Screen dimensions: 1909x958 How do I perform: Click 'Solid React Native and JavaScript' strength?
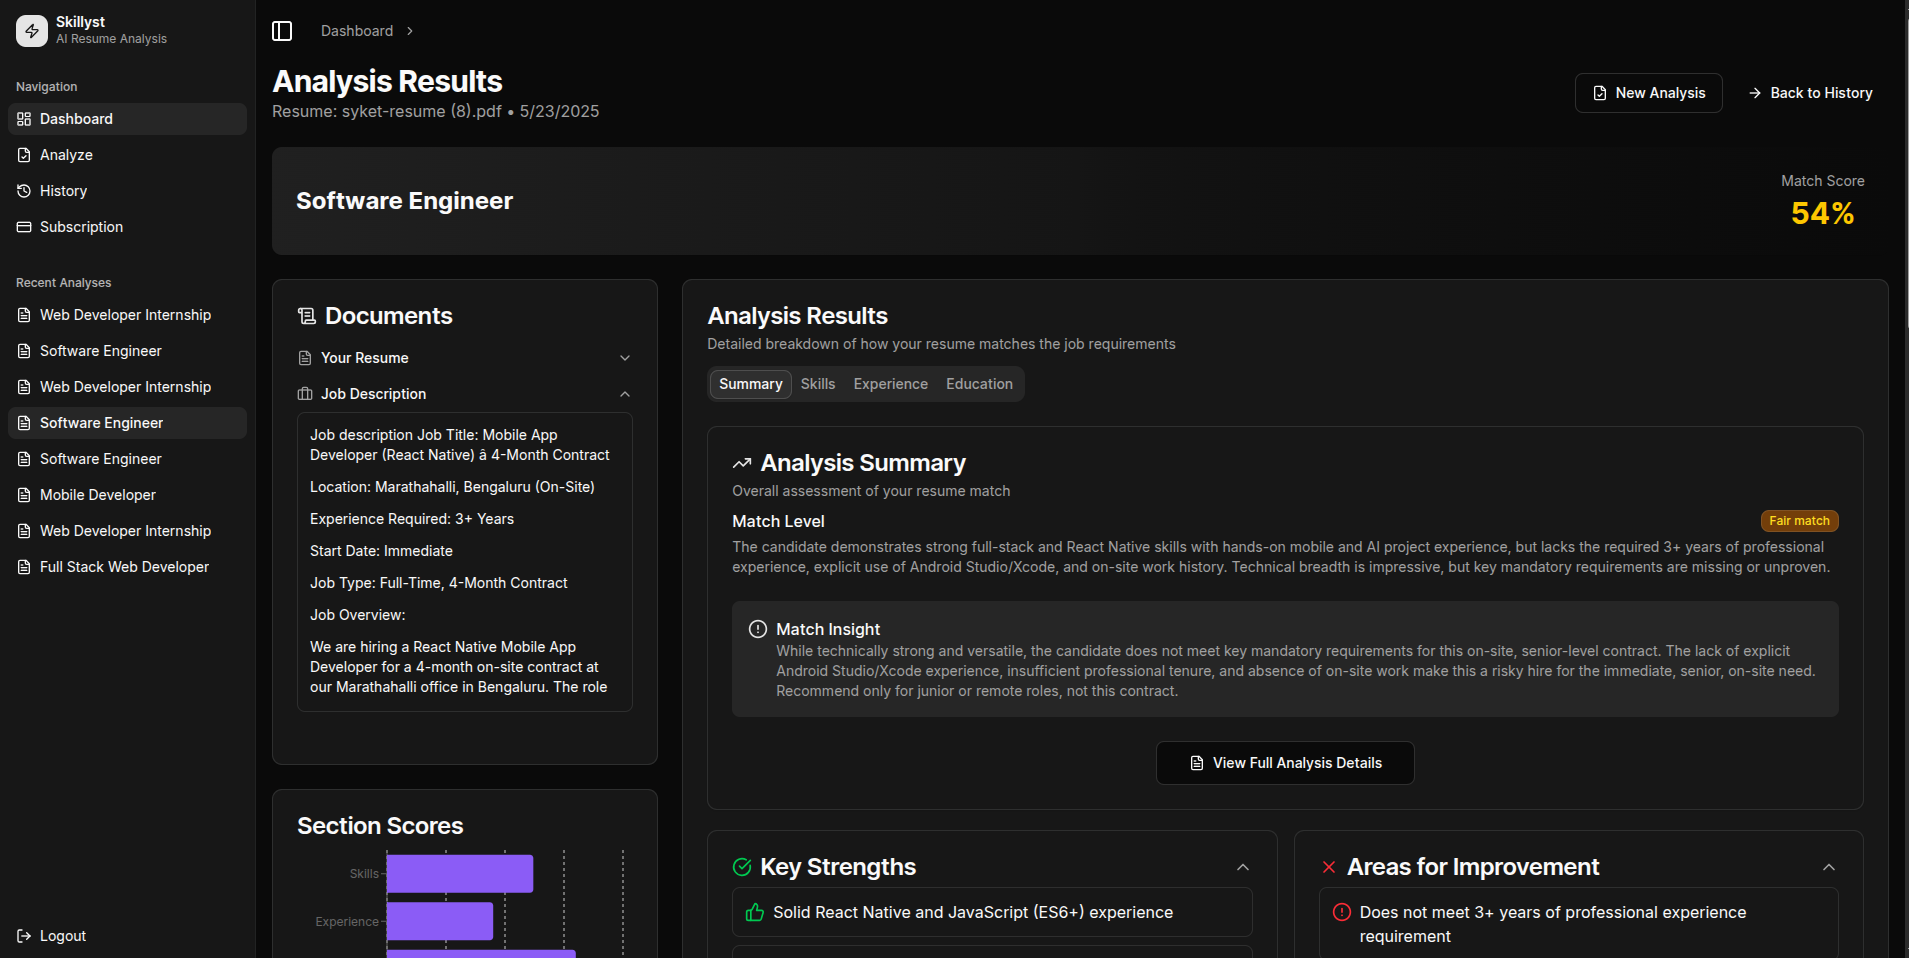992,912
